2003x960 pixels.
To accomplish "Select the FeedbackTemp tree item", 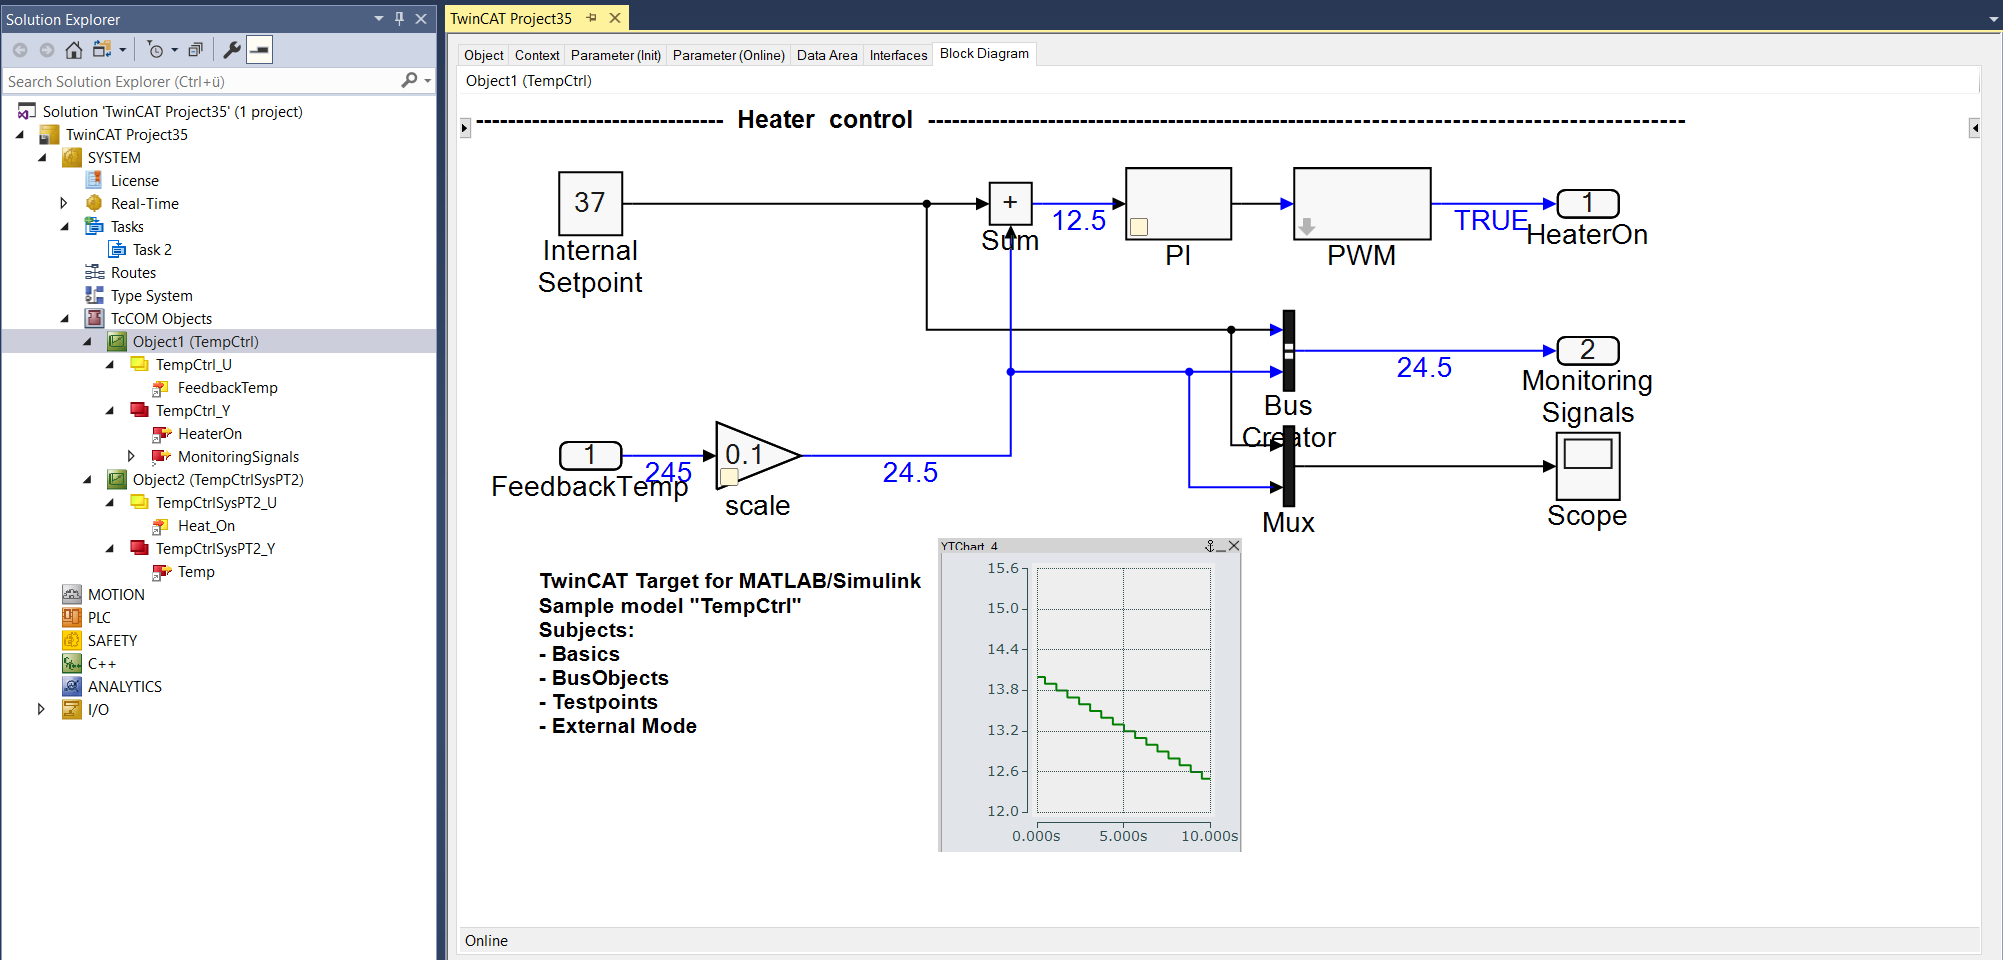I will click(x=227, y=388).
